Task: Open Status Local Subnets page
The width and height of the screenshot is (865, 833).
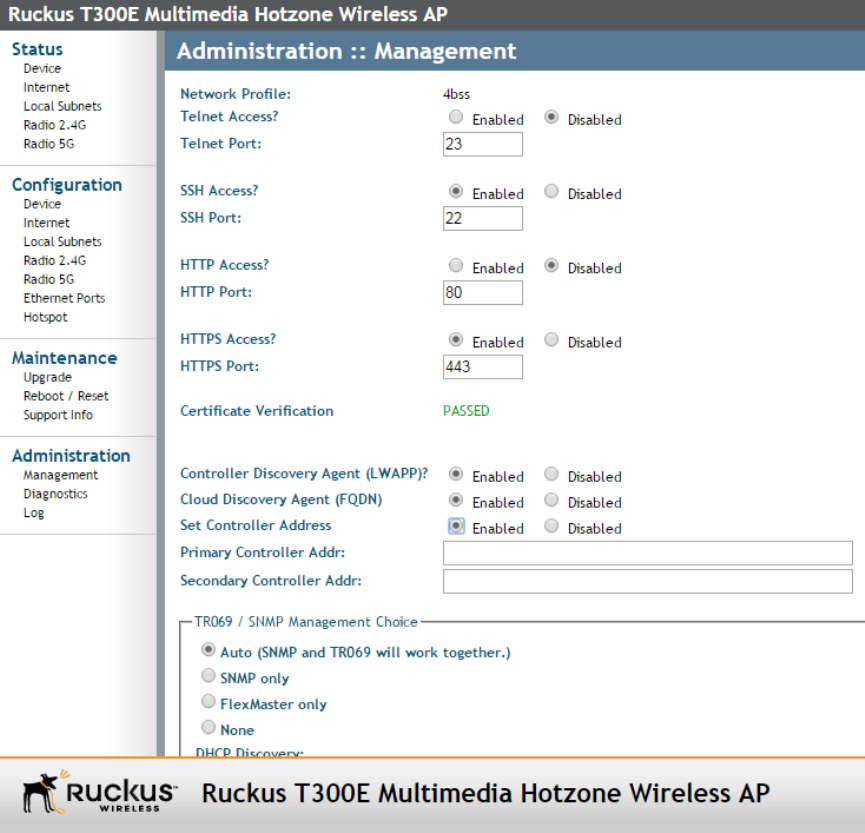Action: tap(62, 106)
